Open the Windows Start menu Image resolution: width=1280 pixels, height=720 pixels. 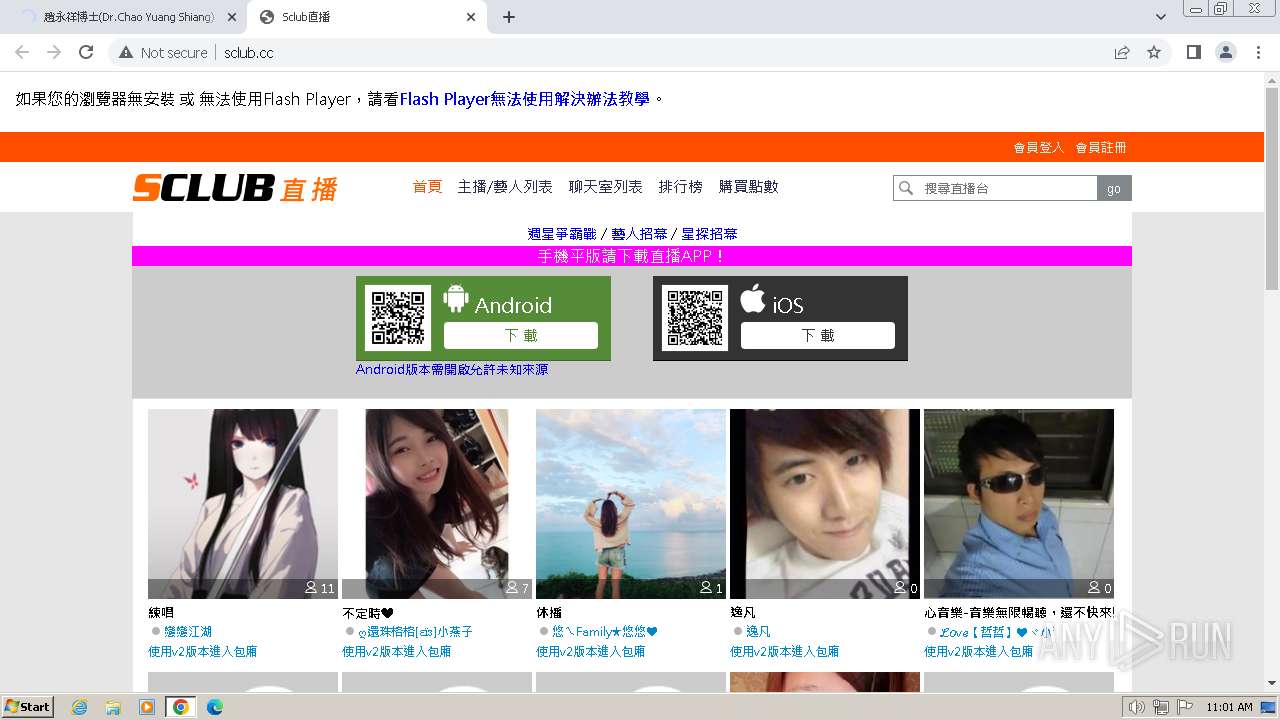[x=28, y=707]
